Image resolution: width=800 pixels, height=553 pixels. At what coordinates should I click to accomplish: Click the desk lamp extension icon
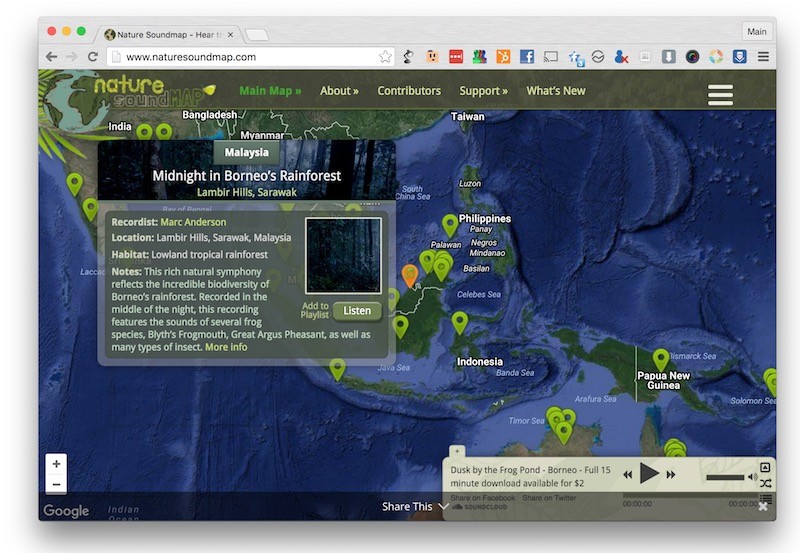408,56
